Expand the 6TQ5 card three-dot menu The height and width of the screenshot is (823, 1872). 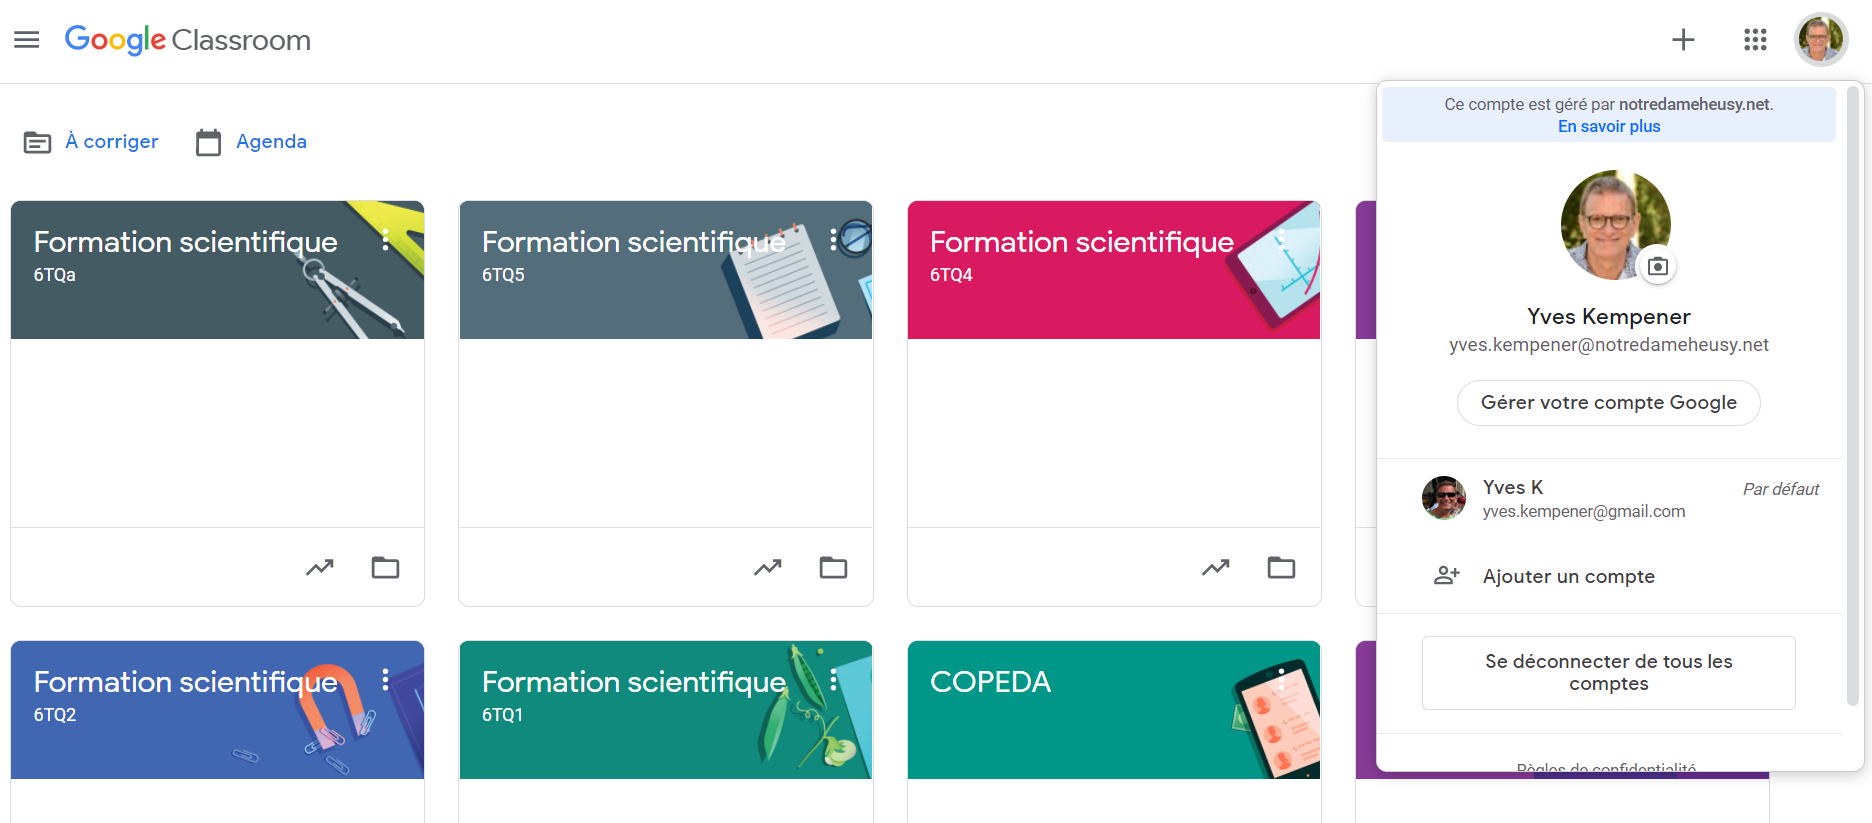coord(833,240)
